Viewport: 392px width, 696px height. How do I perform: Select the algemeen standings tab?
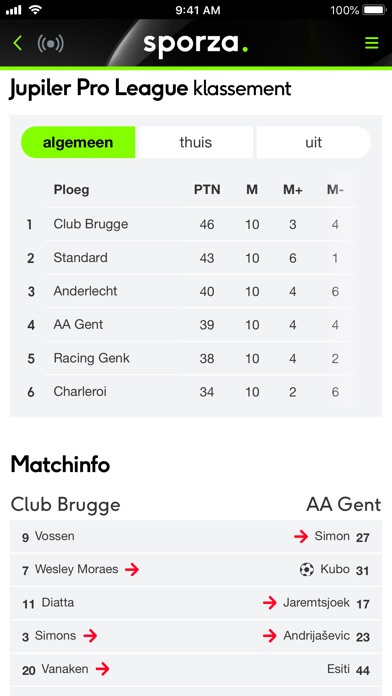[78, 142]
